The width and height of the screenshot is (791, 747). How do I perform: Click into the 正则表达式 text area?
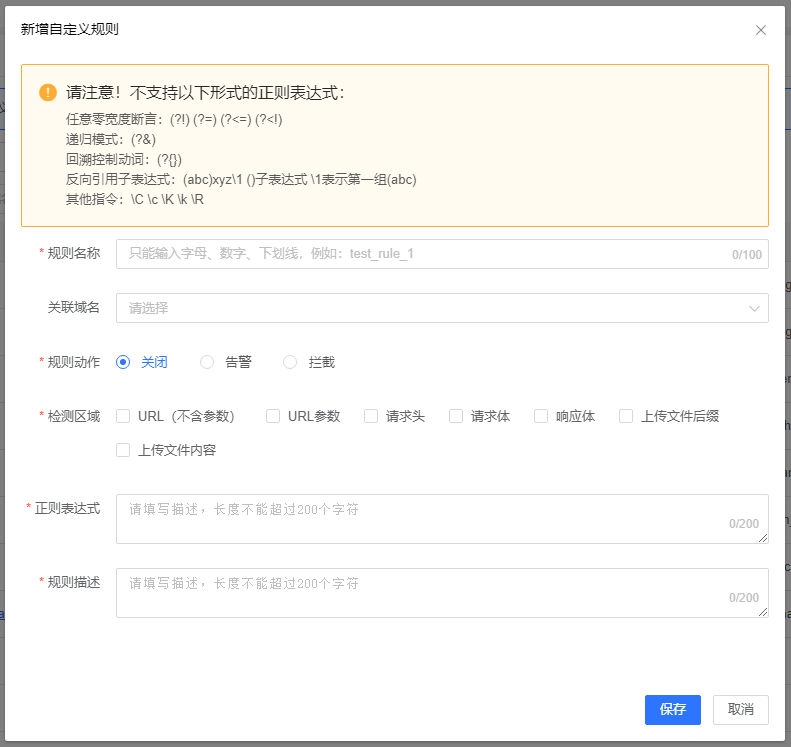[x=442, y=519]
